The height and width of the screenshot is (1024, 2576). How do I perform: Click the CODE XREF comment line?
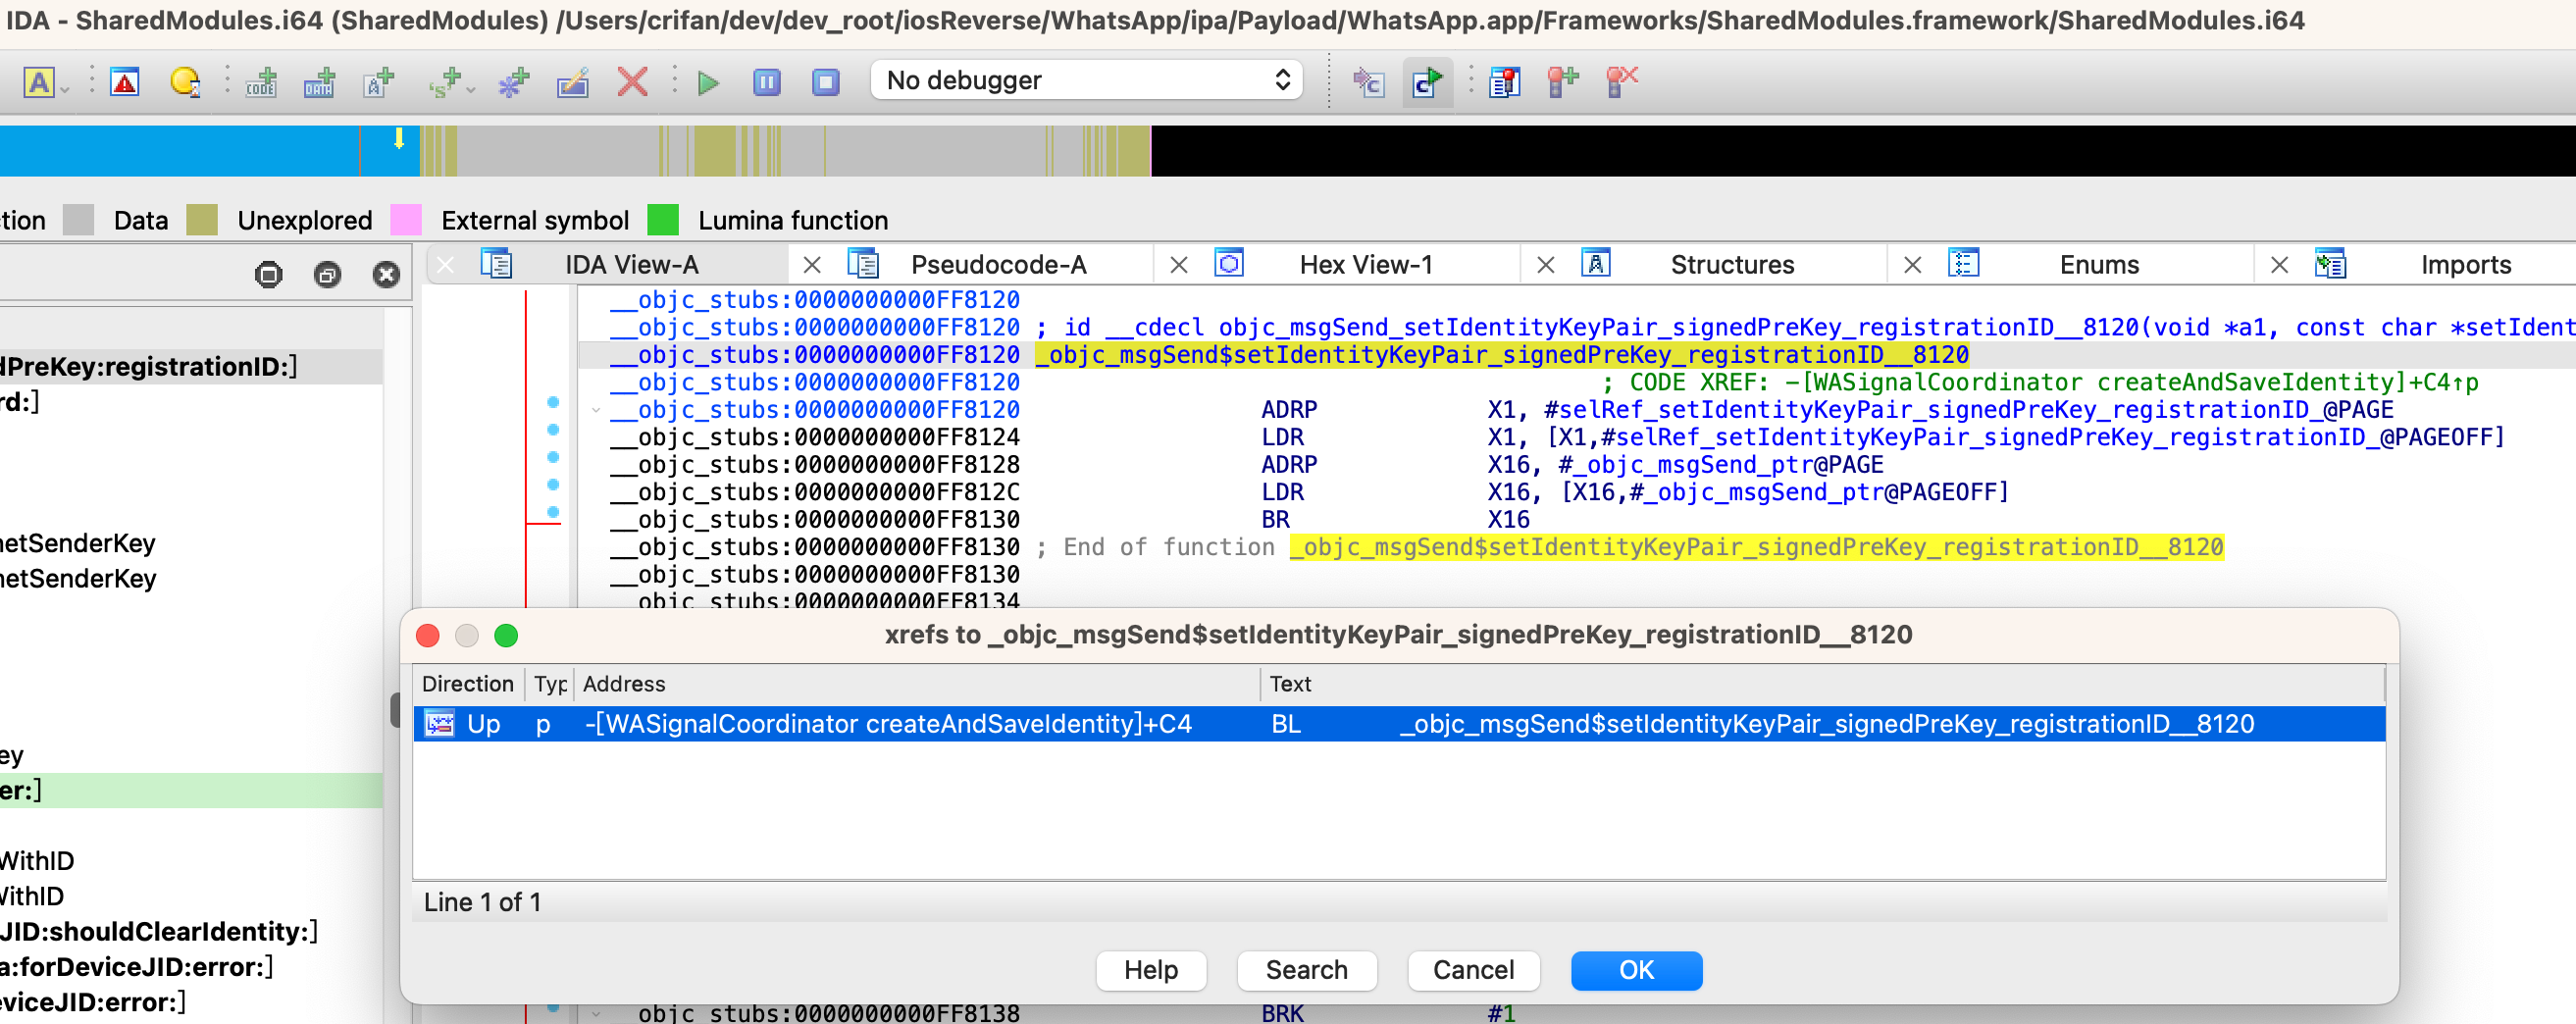point(2040,383)
